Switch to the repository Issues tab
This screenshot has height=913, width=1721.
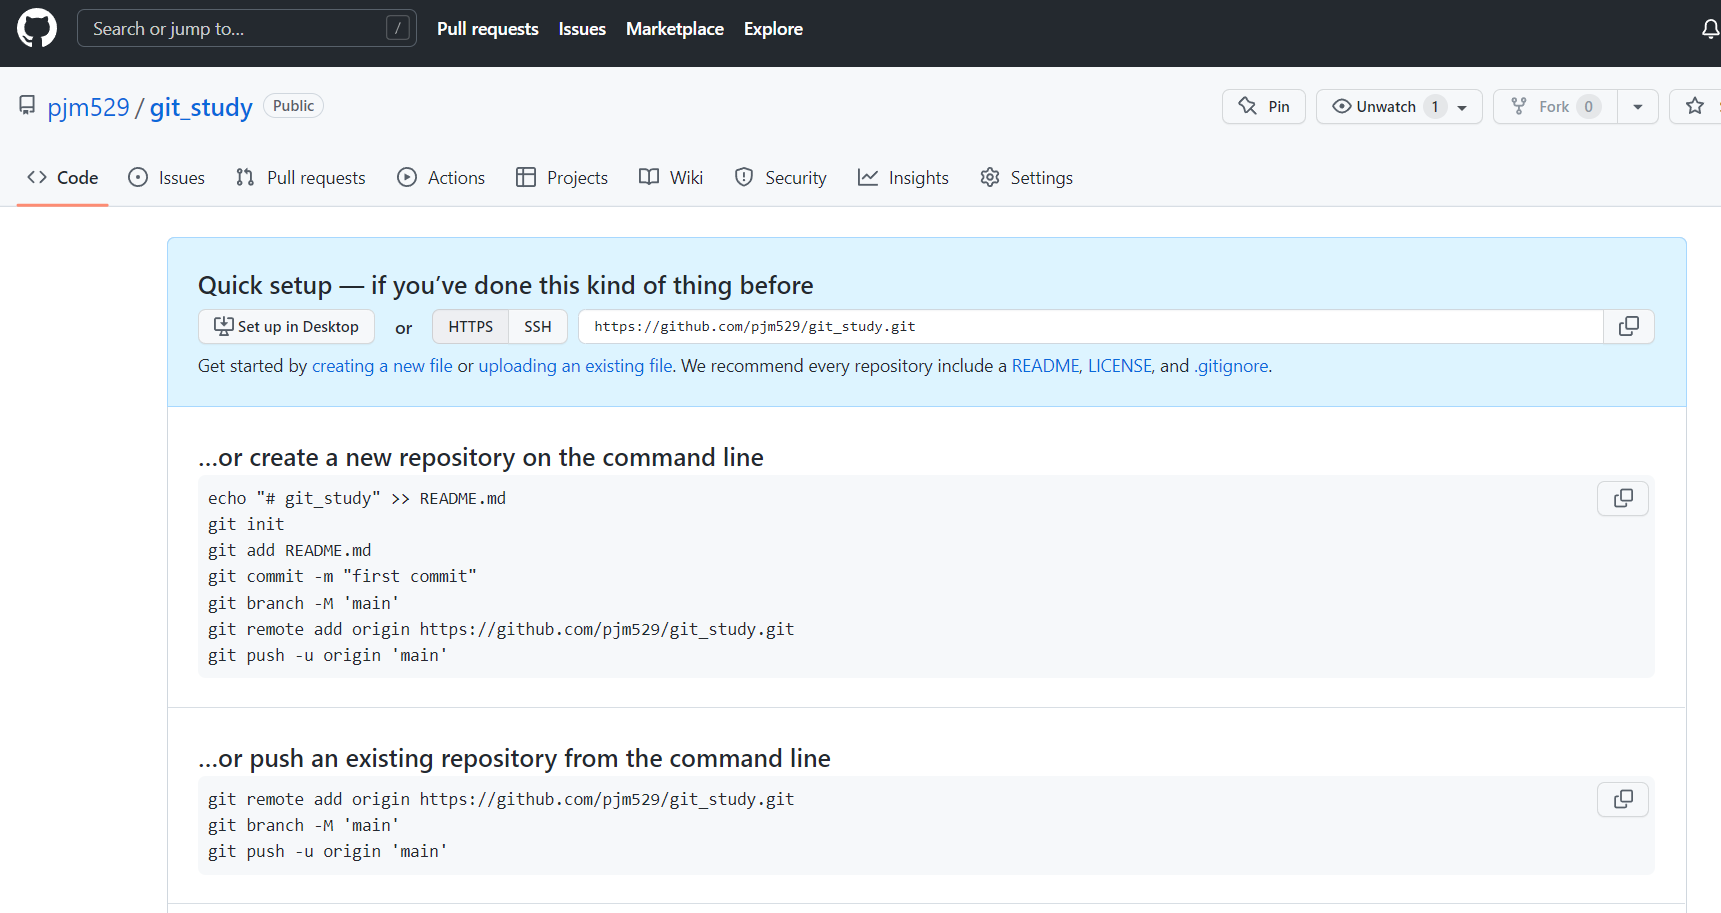point(167,177)
